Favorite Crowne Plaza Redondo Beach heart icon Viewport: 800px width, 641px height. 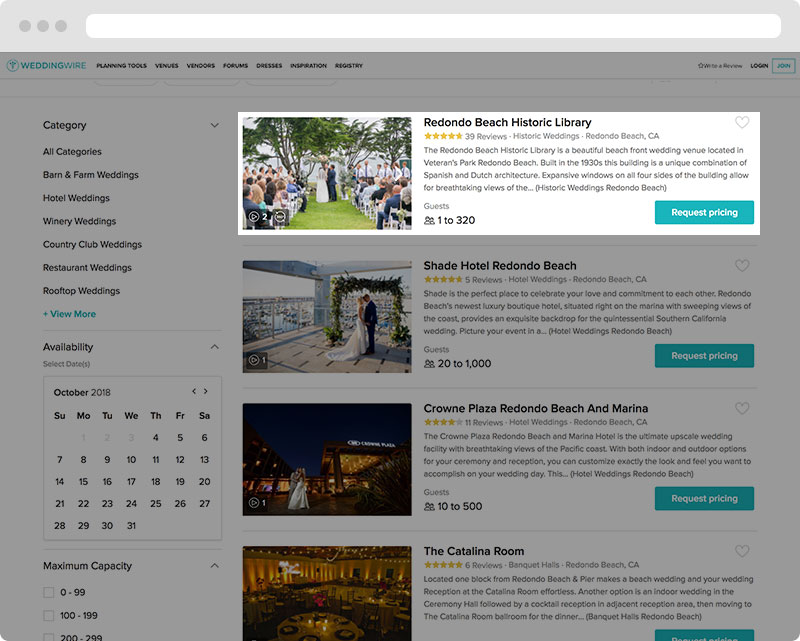742,408
